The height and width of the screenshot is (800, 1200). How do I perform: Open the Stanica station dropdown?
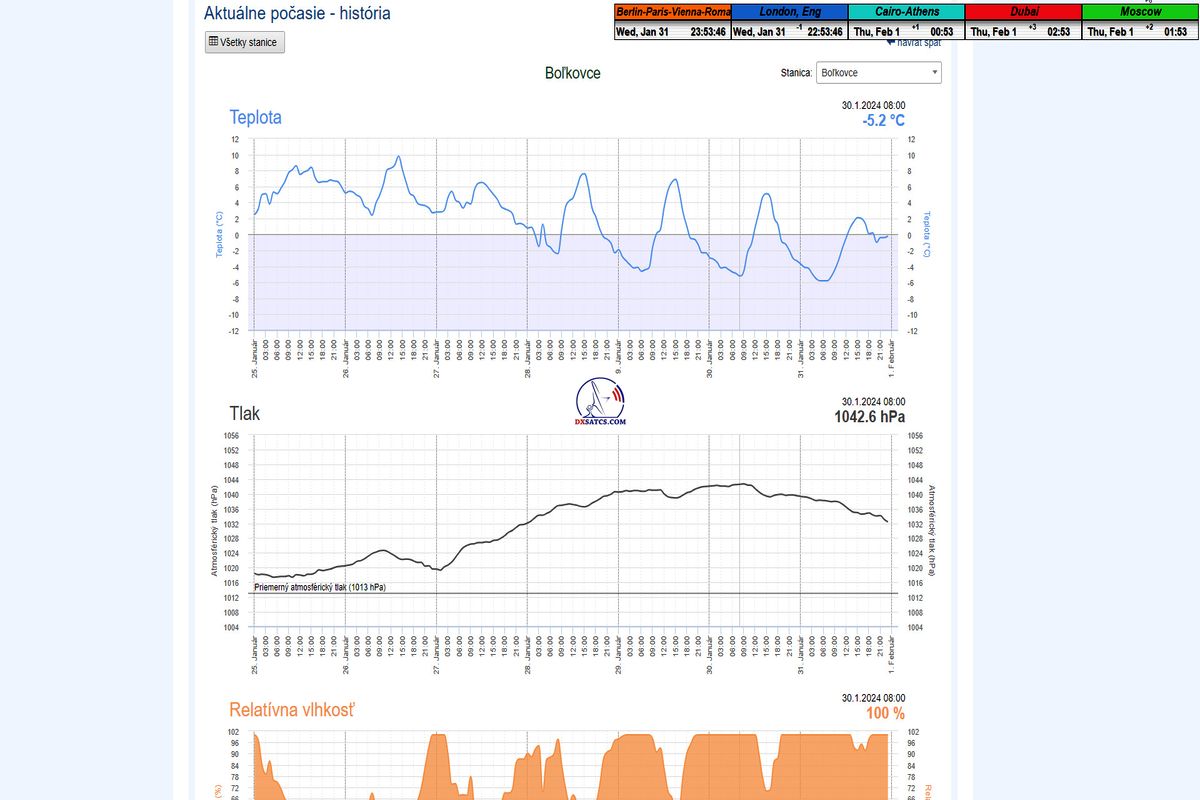[x=878, y=73]
